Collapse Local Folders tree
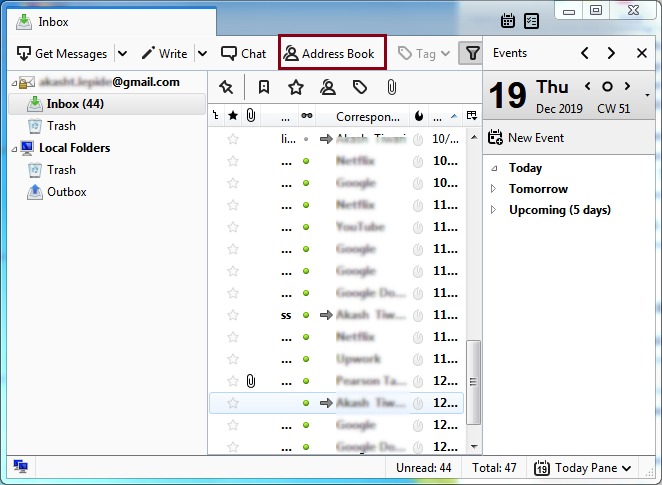 click(14, 149)
